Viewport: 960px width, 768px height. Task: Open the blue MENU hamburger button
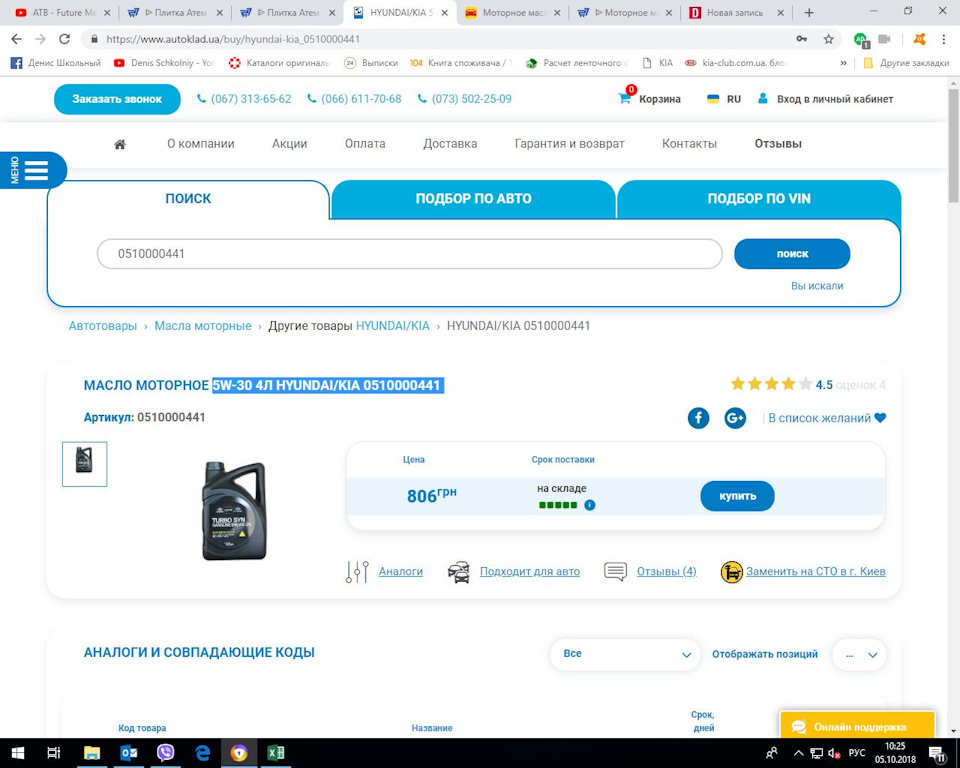tap(33, 170)
